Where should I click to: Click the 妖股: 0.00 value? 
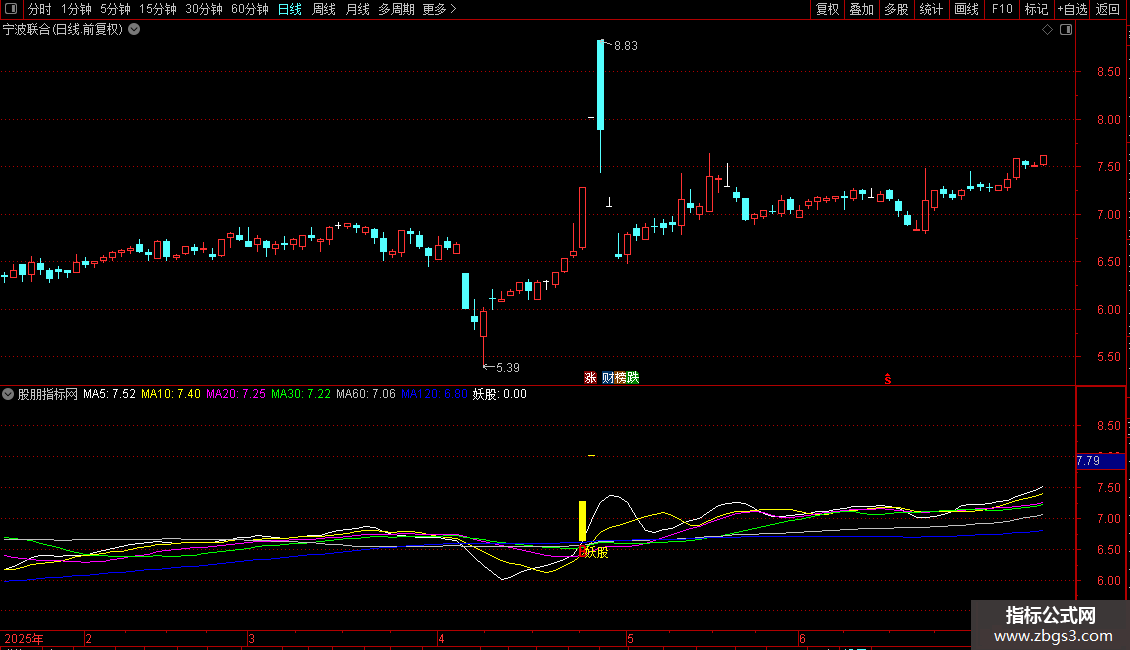pos(499,394)
